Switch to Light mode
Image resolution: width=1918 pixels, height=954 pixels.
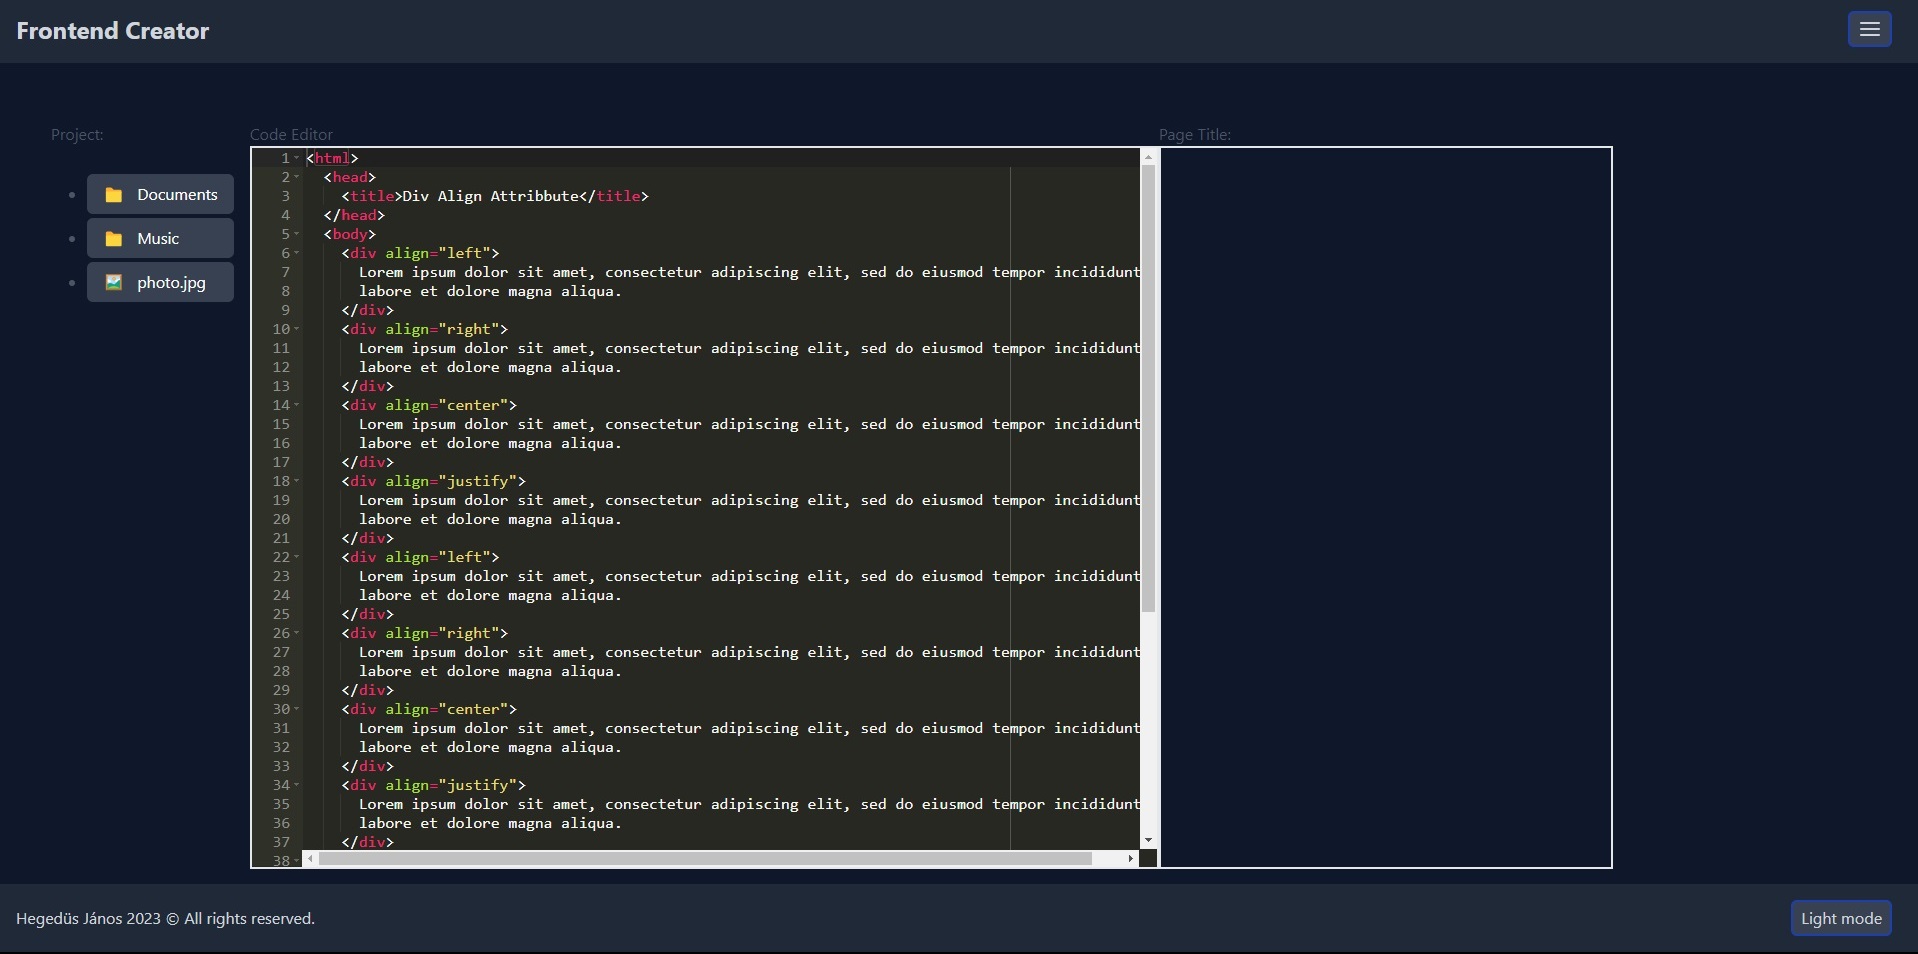(x=1840, y=918)
